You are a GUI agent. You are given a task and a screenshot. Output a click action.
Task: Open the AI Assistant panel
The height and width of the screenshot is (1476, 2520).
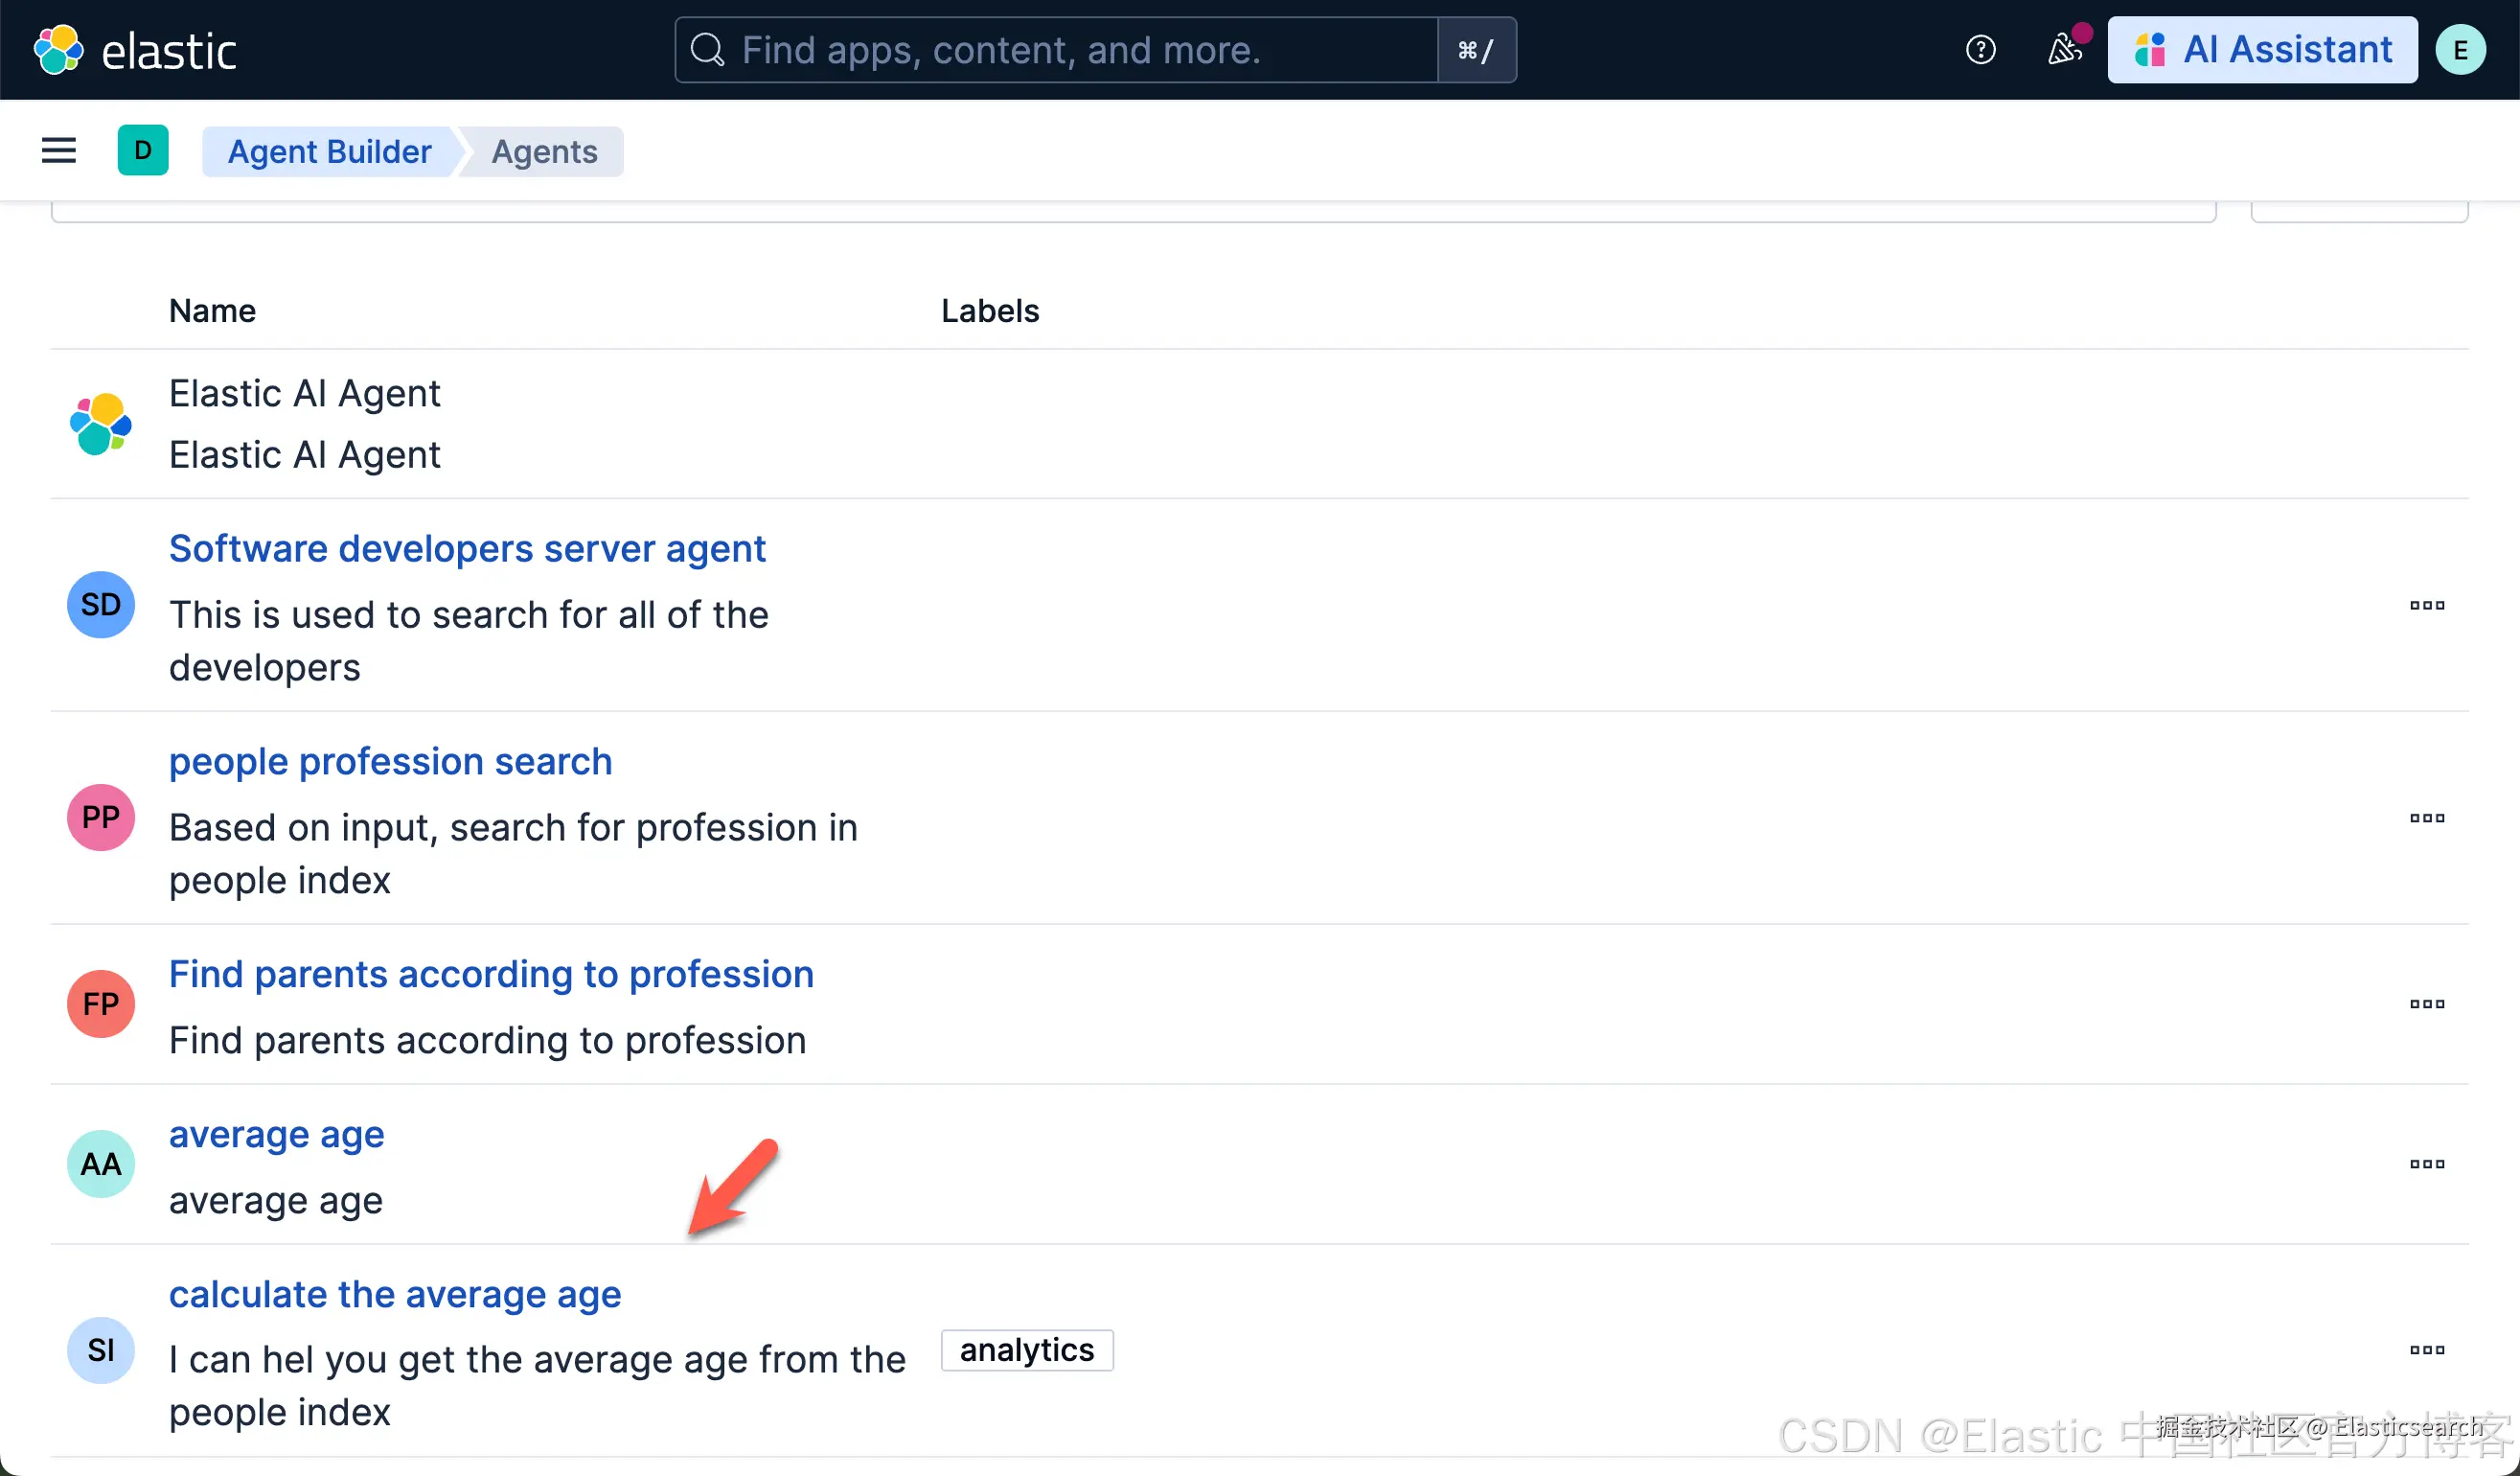pos(2262,50)
